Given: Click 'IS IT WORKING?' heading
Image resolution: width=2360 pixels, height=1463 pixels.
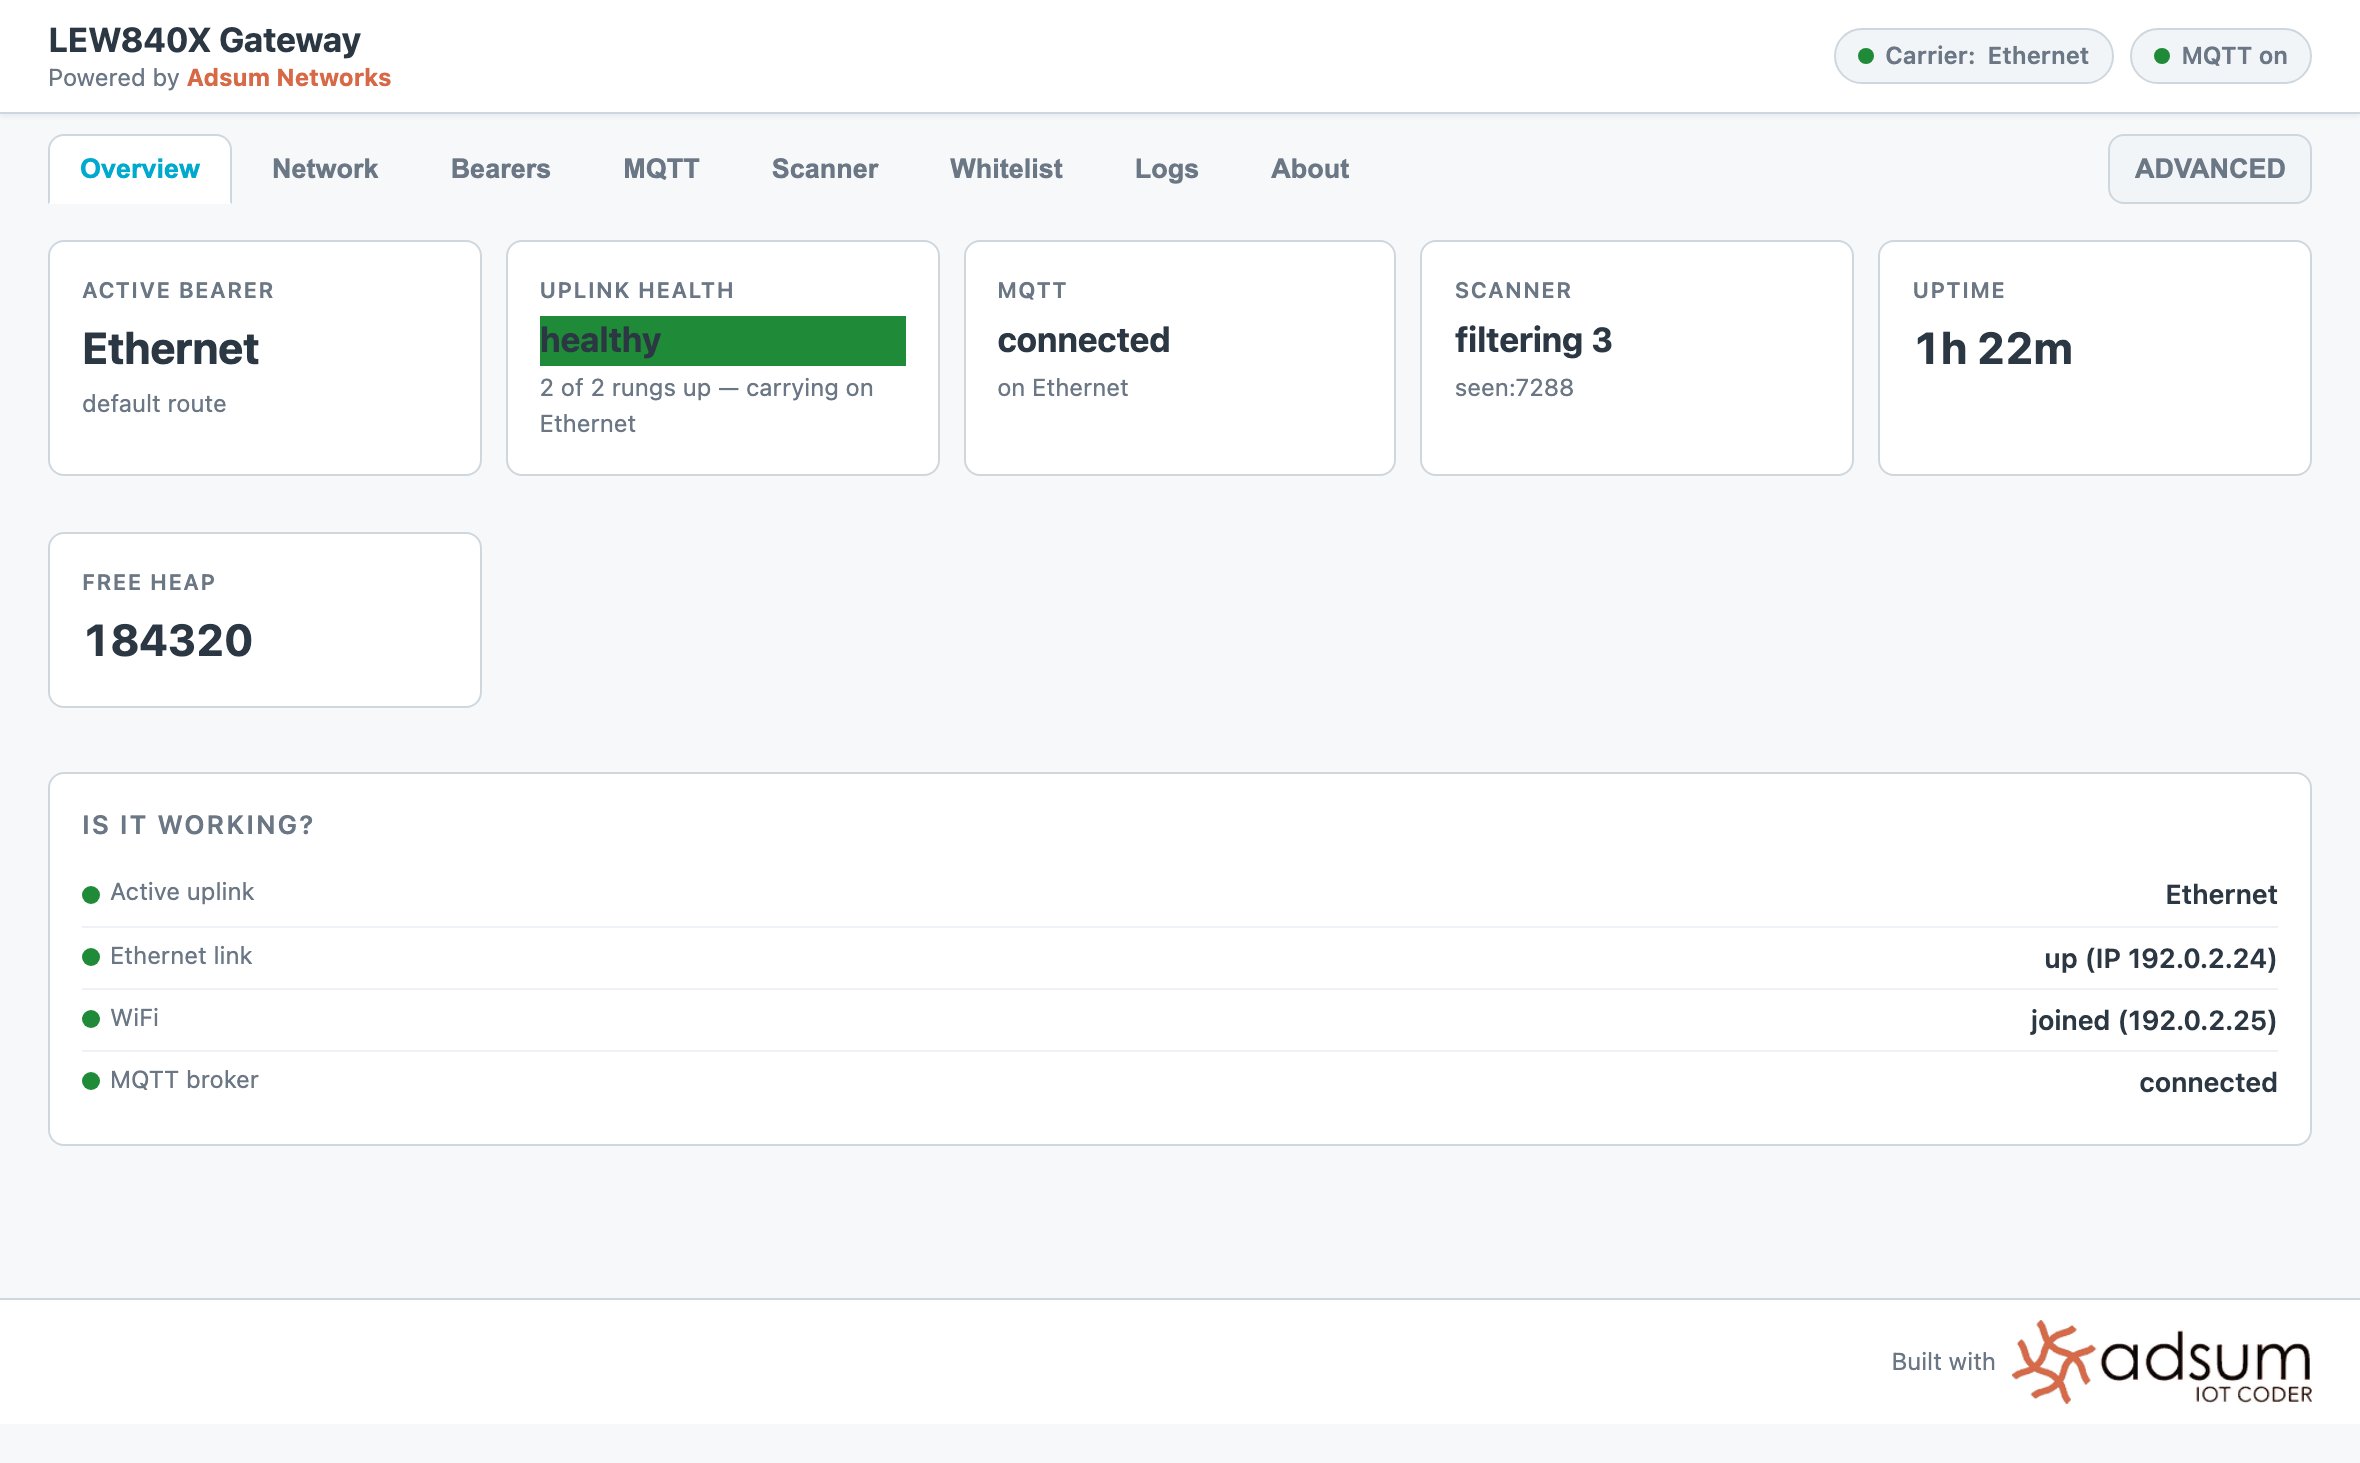Looking at the screenshot, I should pos(198,825).
